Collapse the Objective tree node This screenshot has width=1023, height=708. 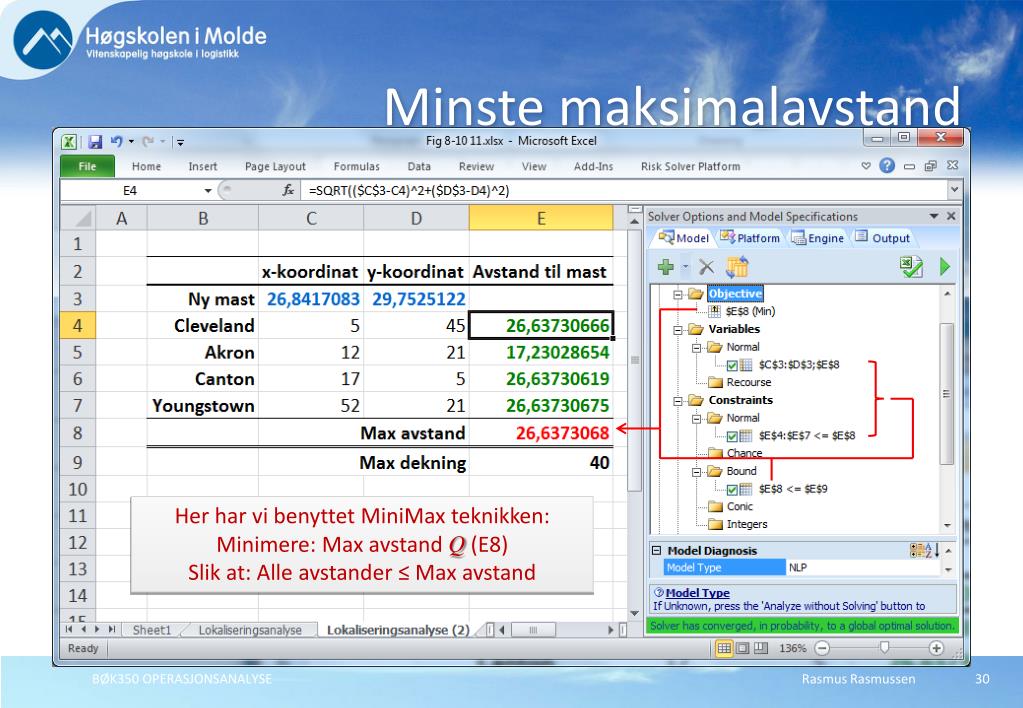click(x=678, y=294)
